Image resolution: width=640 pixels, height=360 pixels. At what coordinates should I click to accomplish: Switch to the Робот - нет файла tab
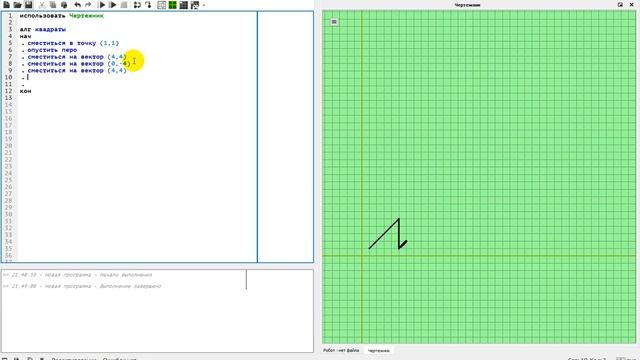click(341, 350)
